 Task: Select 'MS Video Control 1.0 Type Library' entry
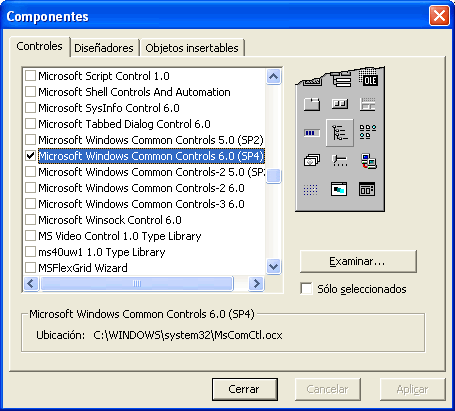point(120,236)
